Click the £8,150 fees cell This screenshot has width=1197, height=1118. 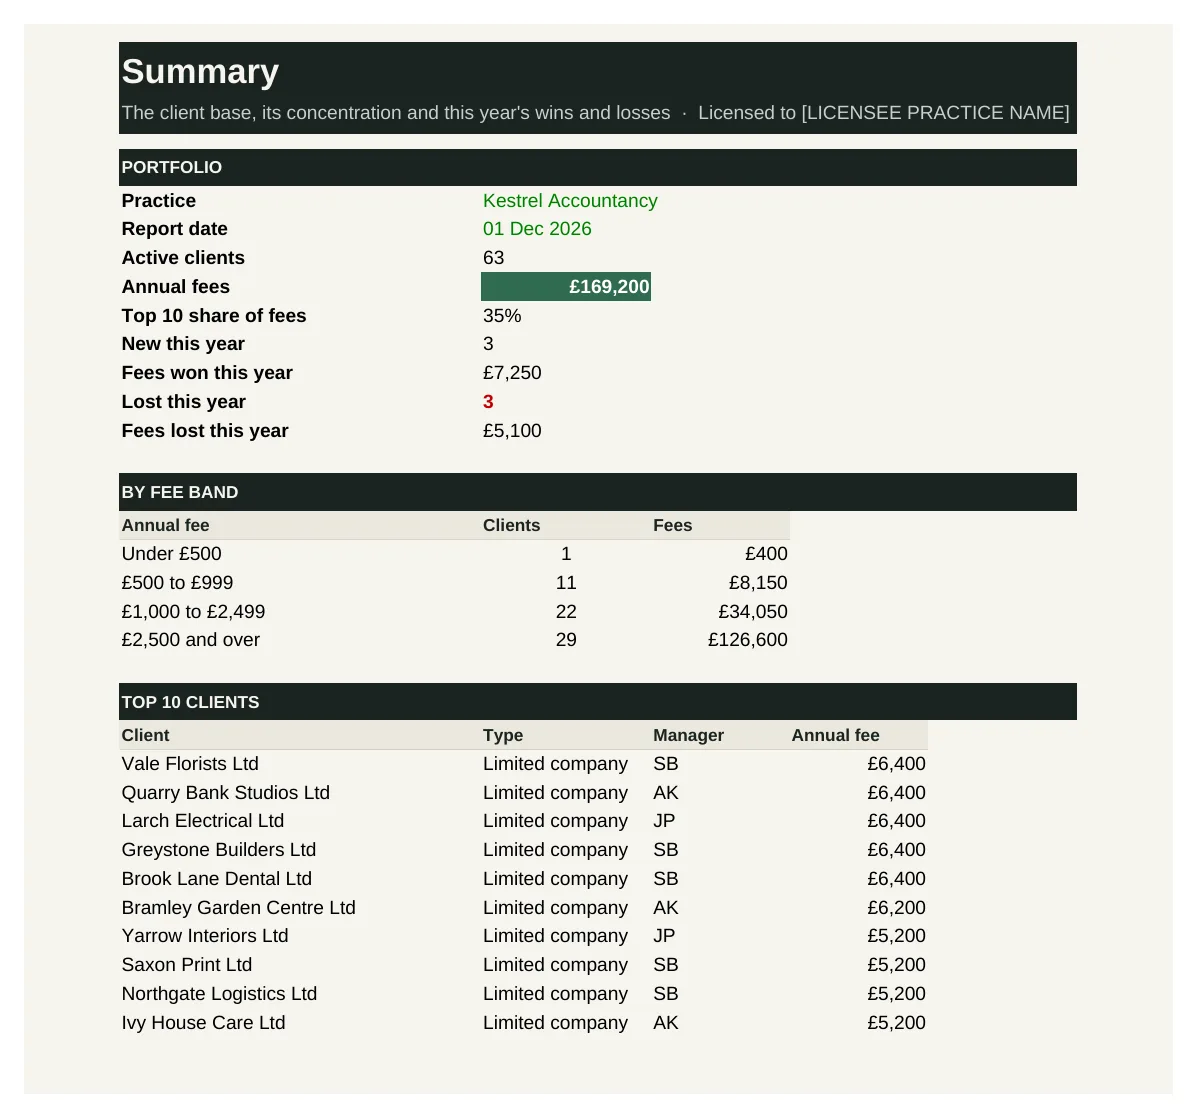click(x=758, y=583)
